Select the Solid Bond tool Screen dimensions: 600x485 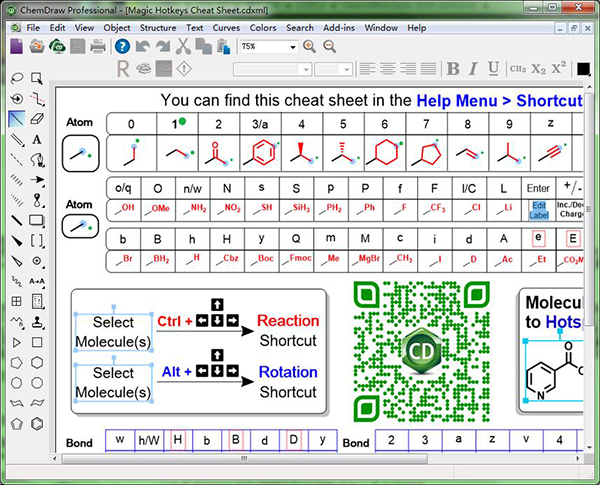(16, 119)
